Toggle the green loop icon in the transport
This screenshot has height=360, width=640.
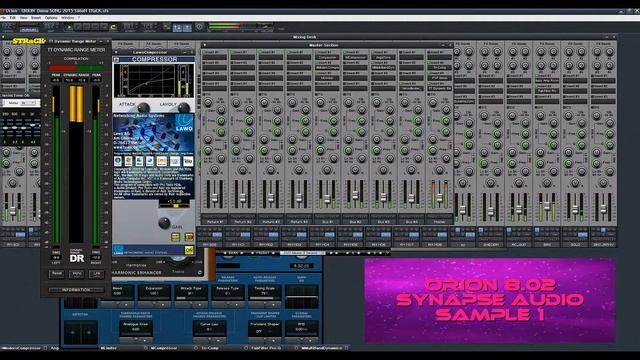pyautogui.click(x=113, y=28)
